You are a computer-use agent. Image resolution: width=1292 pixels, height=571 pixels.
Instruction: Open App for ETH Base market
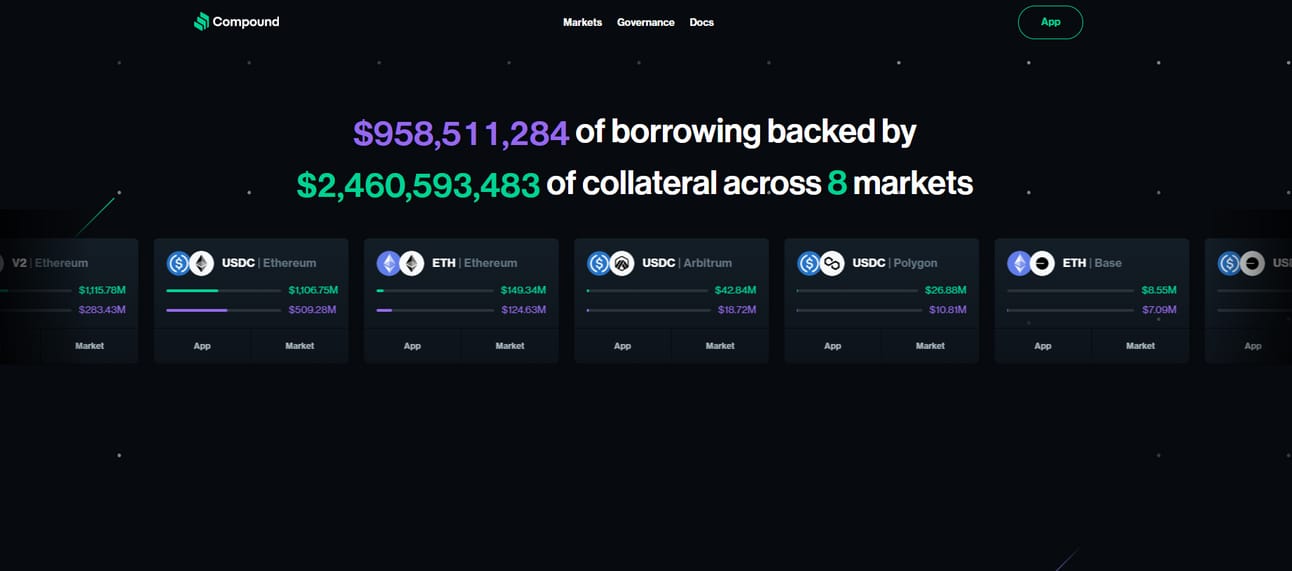pyautogui.click(x=1043, y=346)
